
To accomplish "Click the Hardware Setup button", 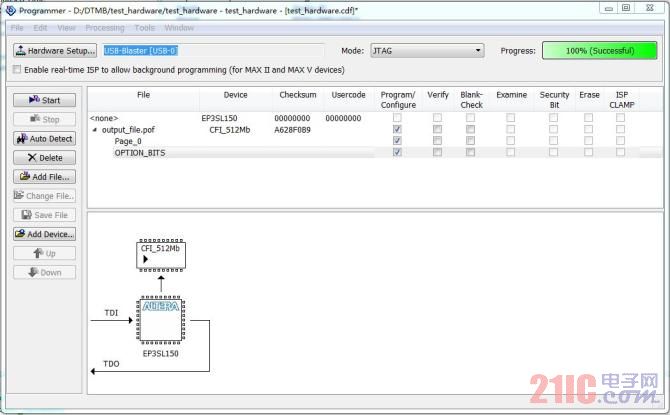I will [55, 50].
